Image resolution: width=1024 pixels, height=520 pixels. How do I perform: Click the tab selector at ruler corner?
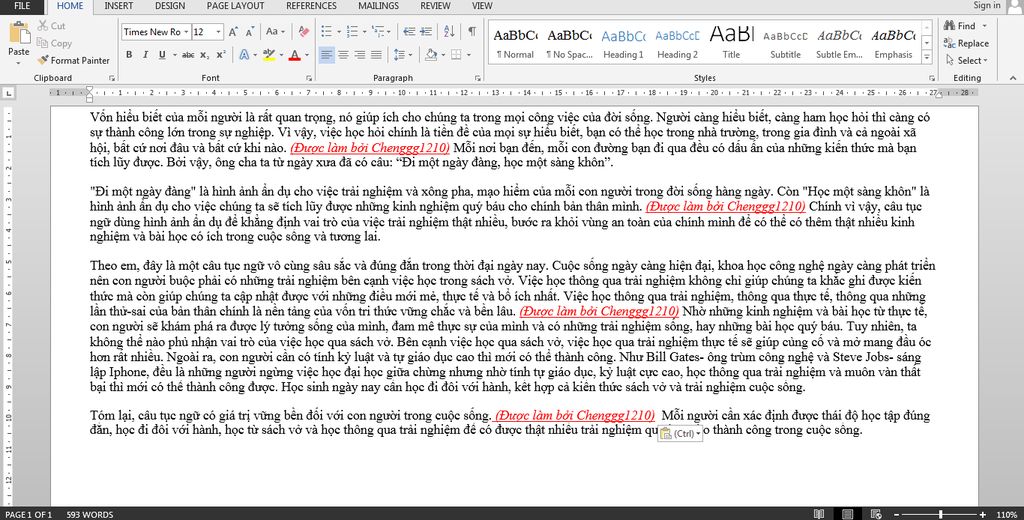tap(8, 93)
